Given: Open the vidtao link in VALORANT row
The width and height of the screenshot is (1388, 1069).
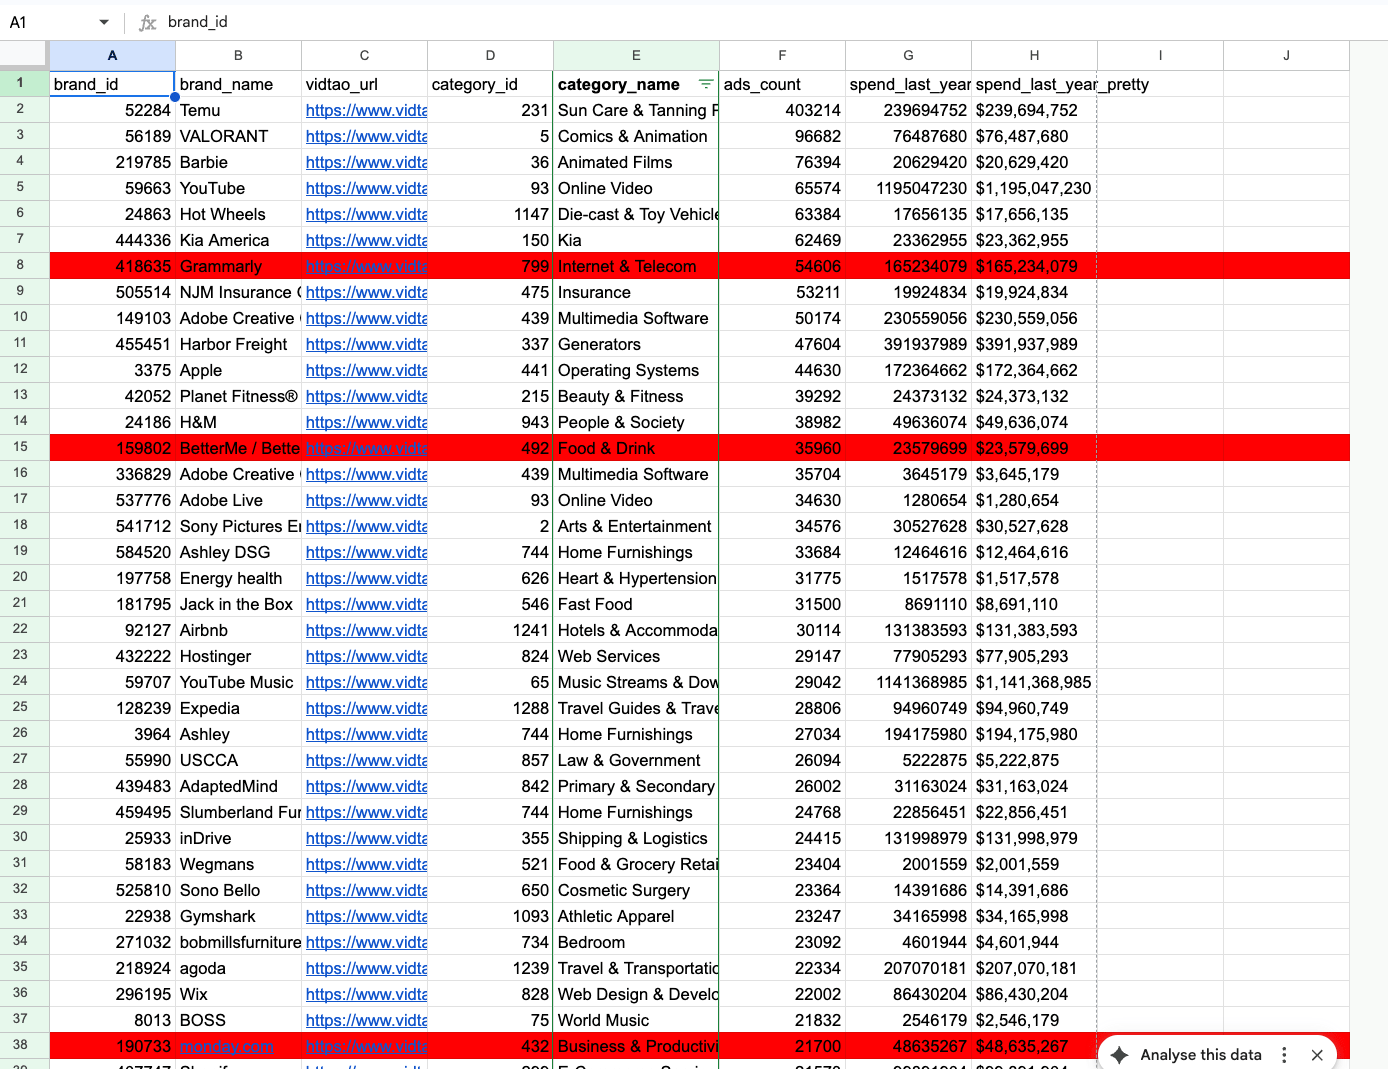Looking at the screenshot, I should pos(366,136).
